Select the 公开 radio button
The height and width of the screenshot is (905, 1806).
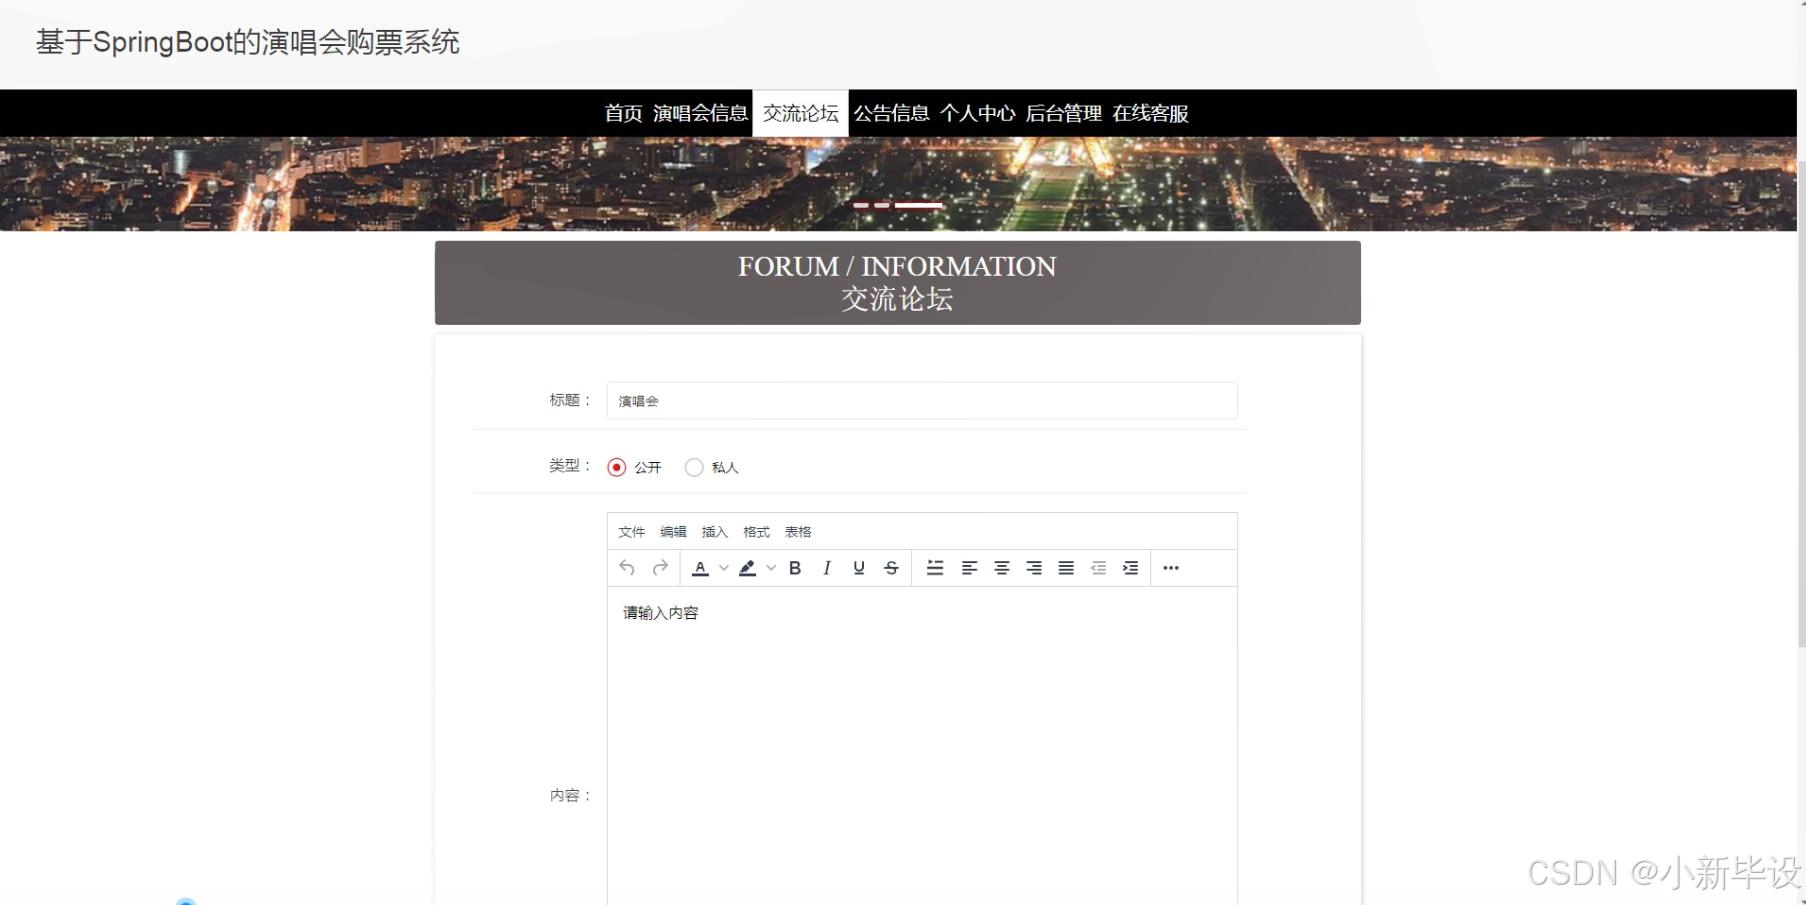(x=617, y=467)
